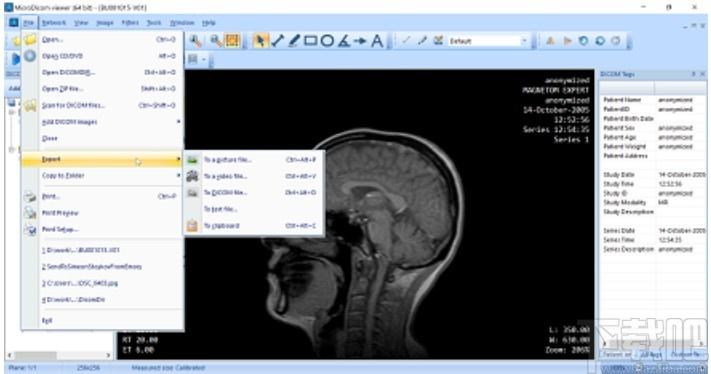Click the thick diagonal line icon
The image size is (711, 374).
click(422, 41)
